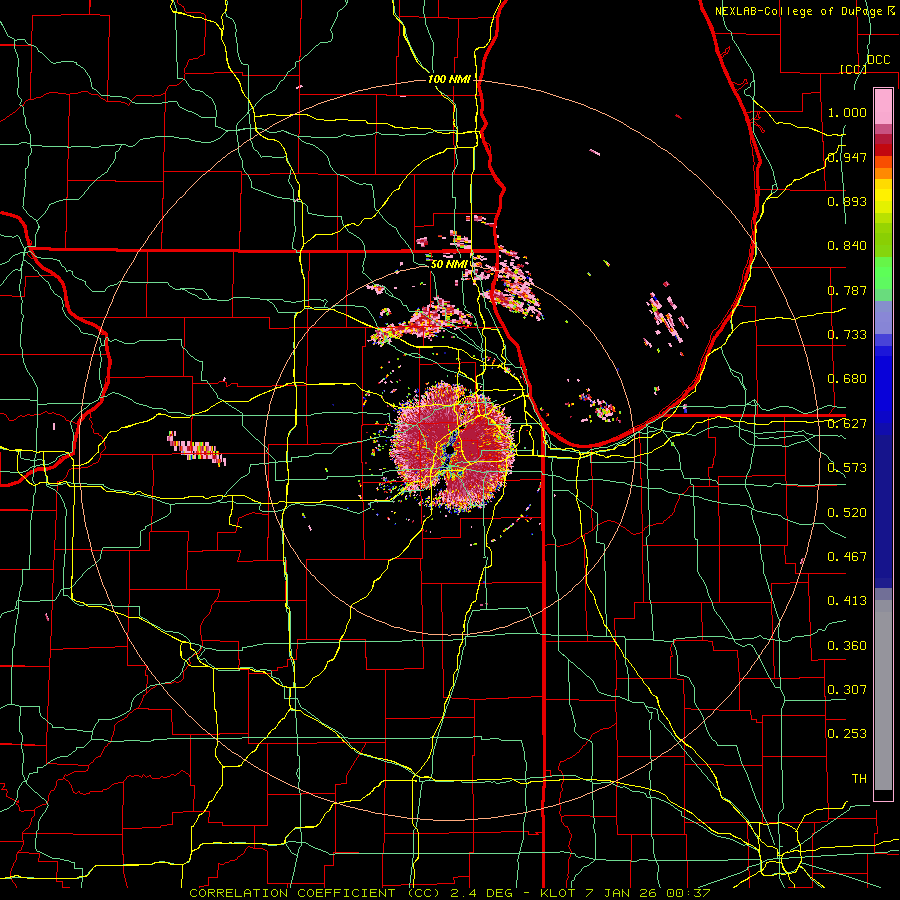
Task: Select the 0.573 scale value
Action: [x=847, y=468]
